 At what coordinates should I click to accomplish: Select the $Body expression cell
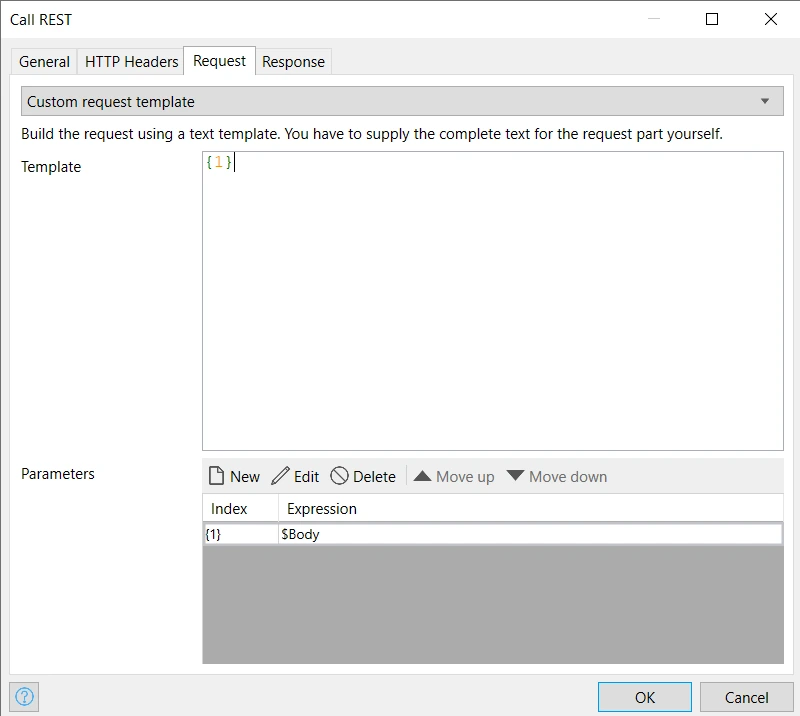click(531, 534)
